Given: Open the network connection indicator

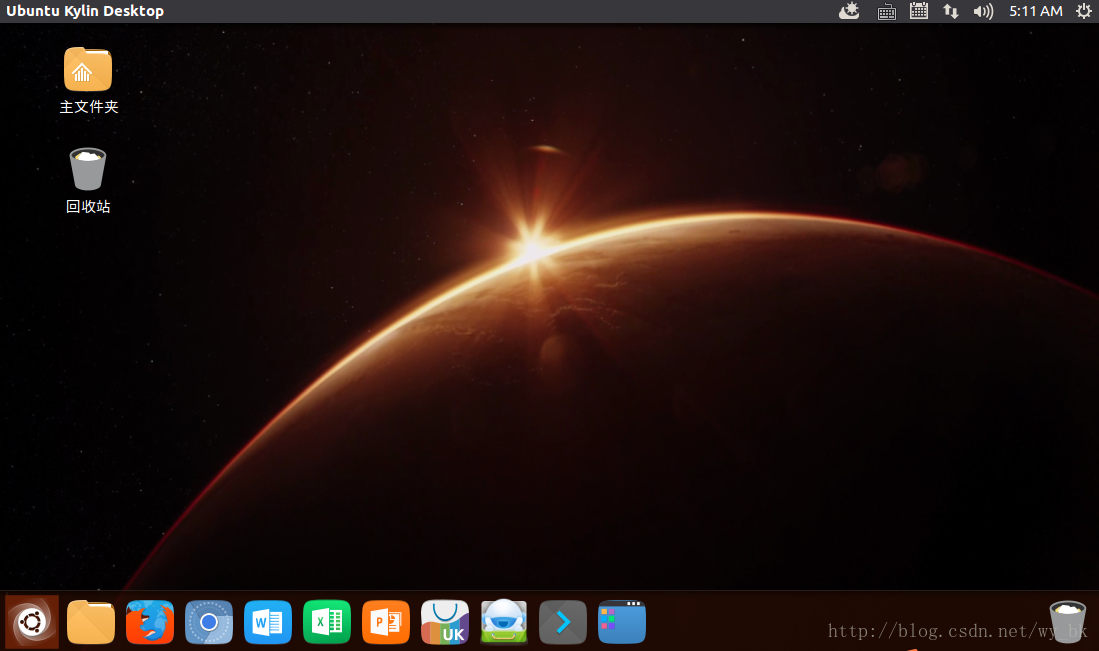Looking at the screenshot, I should click(x=950, y=11).
